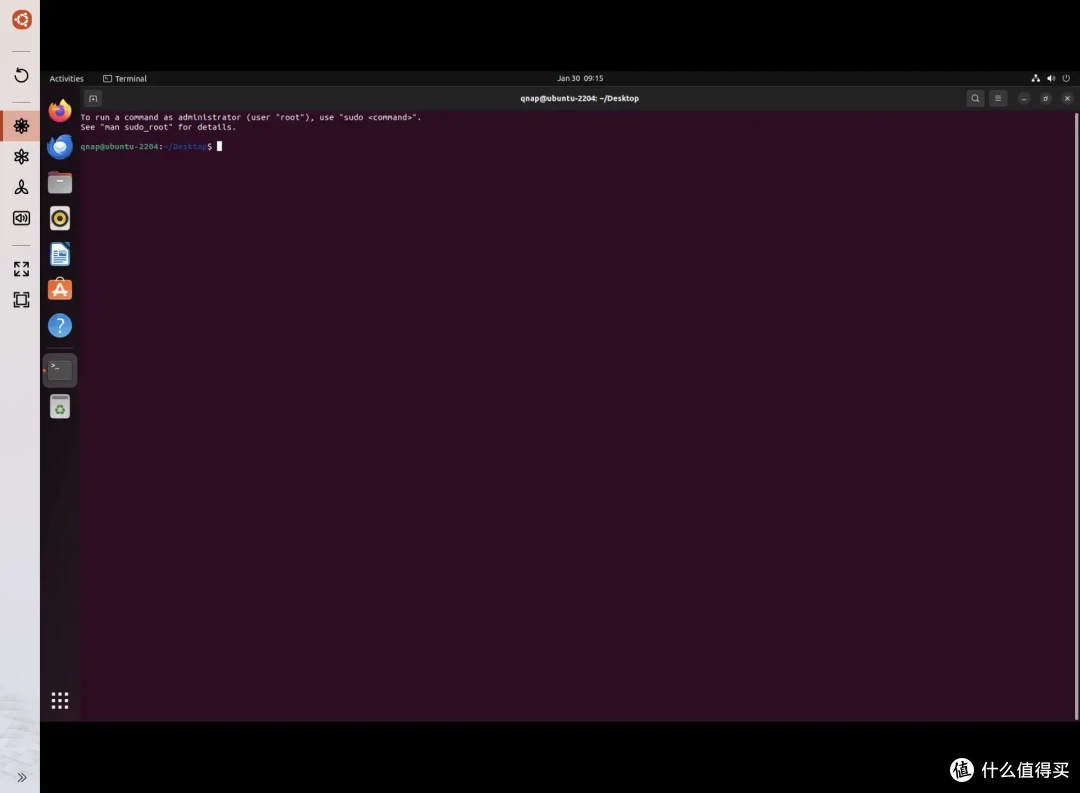
Task: Click the Show Applications grid button
Action: click(x=59, y=700)
